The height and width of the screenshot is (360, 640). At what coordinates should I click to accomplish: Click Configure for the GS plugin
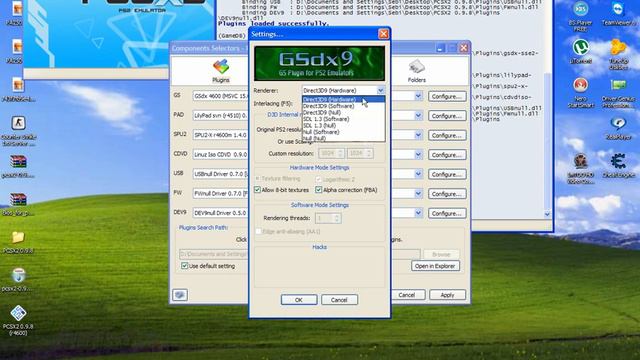(x=447, y=96)
